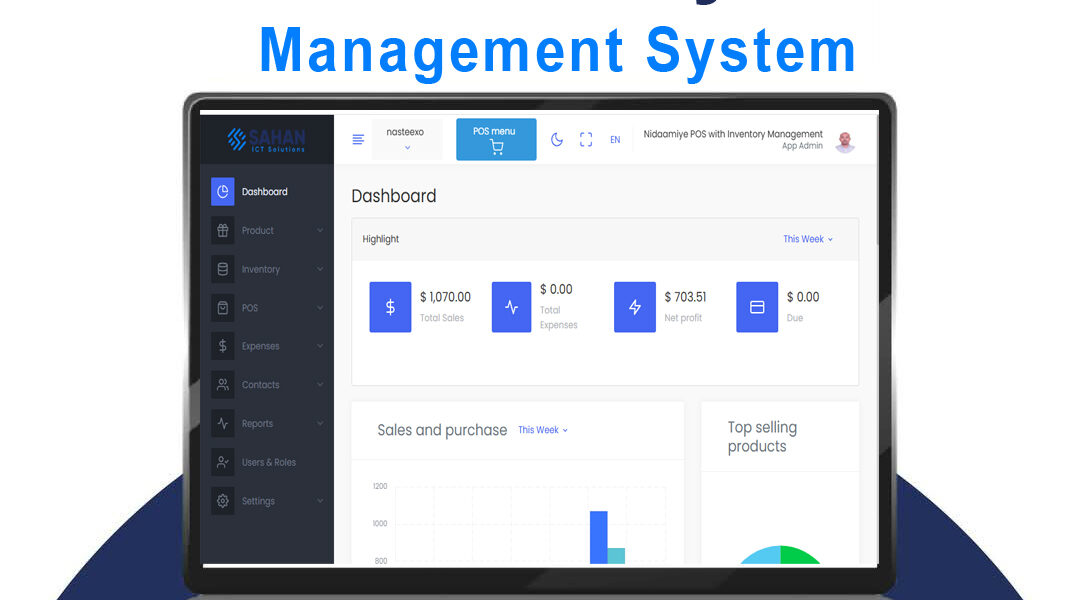
Task: Expand the Settings menu chevron
Action: click(x=320, y=501)
